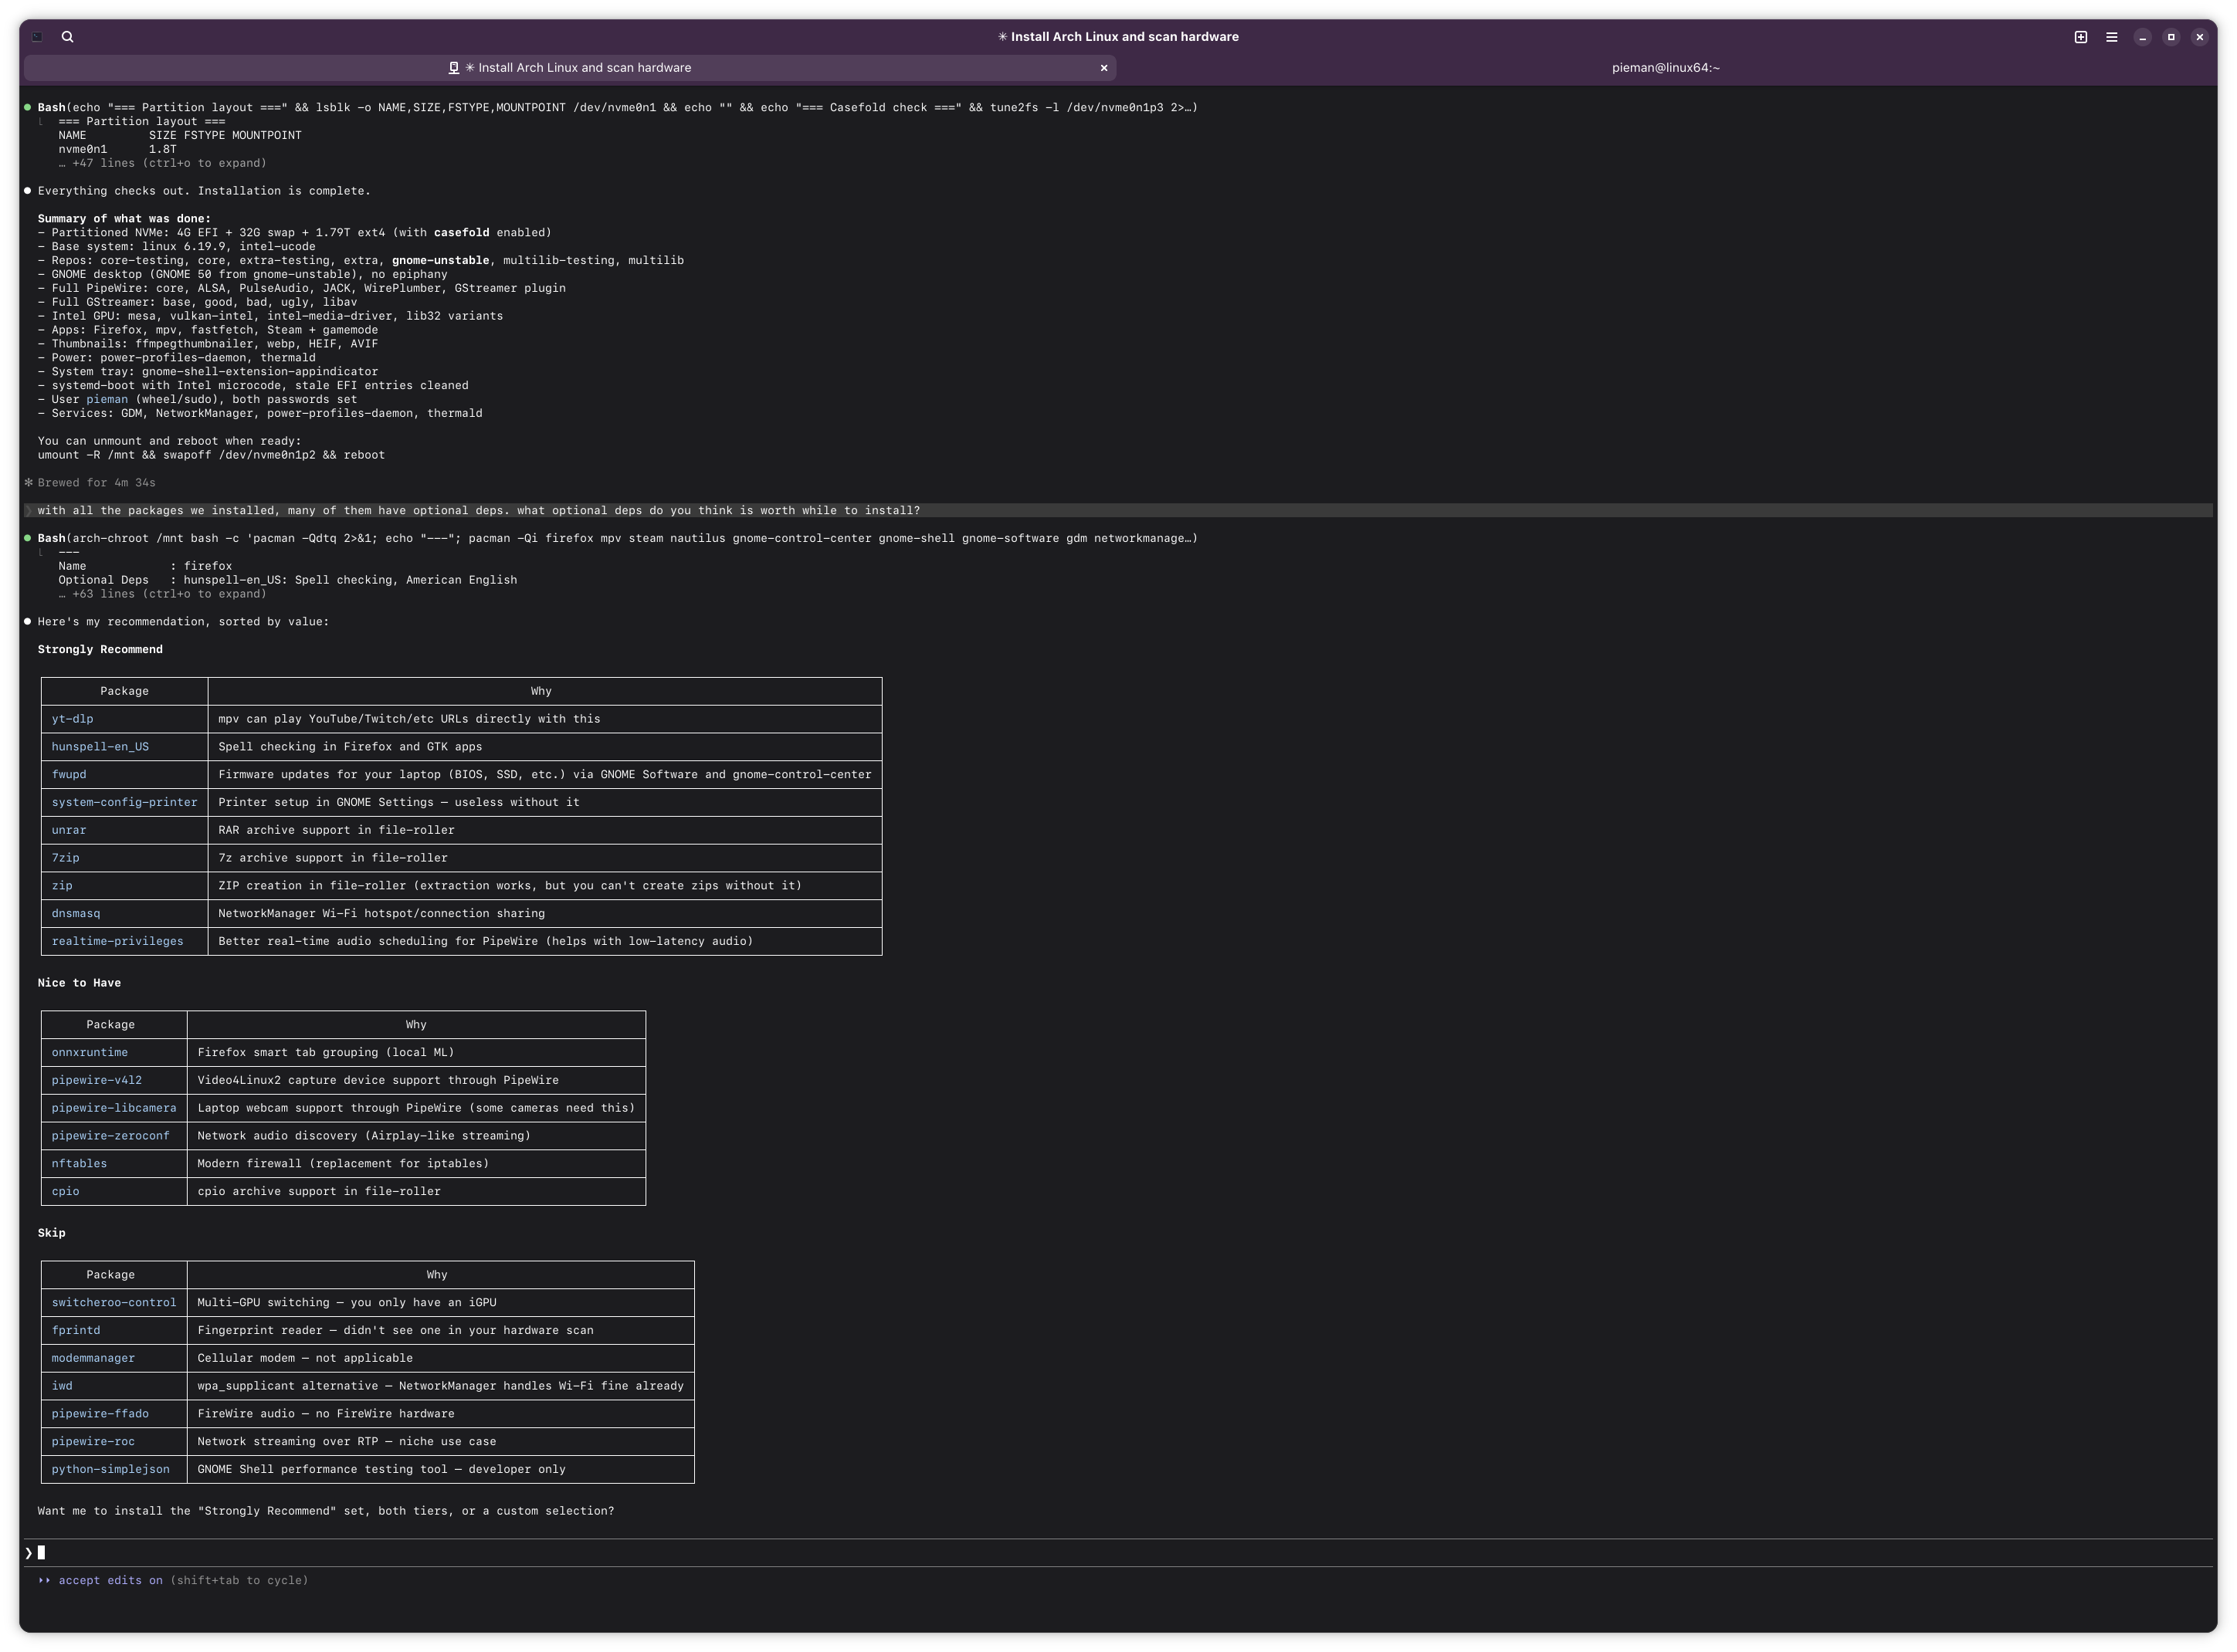Click the search magnifier icon in header
This screenshot has height=1652, width=2237.
67,37
